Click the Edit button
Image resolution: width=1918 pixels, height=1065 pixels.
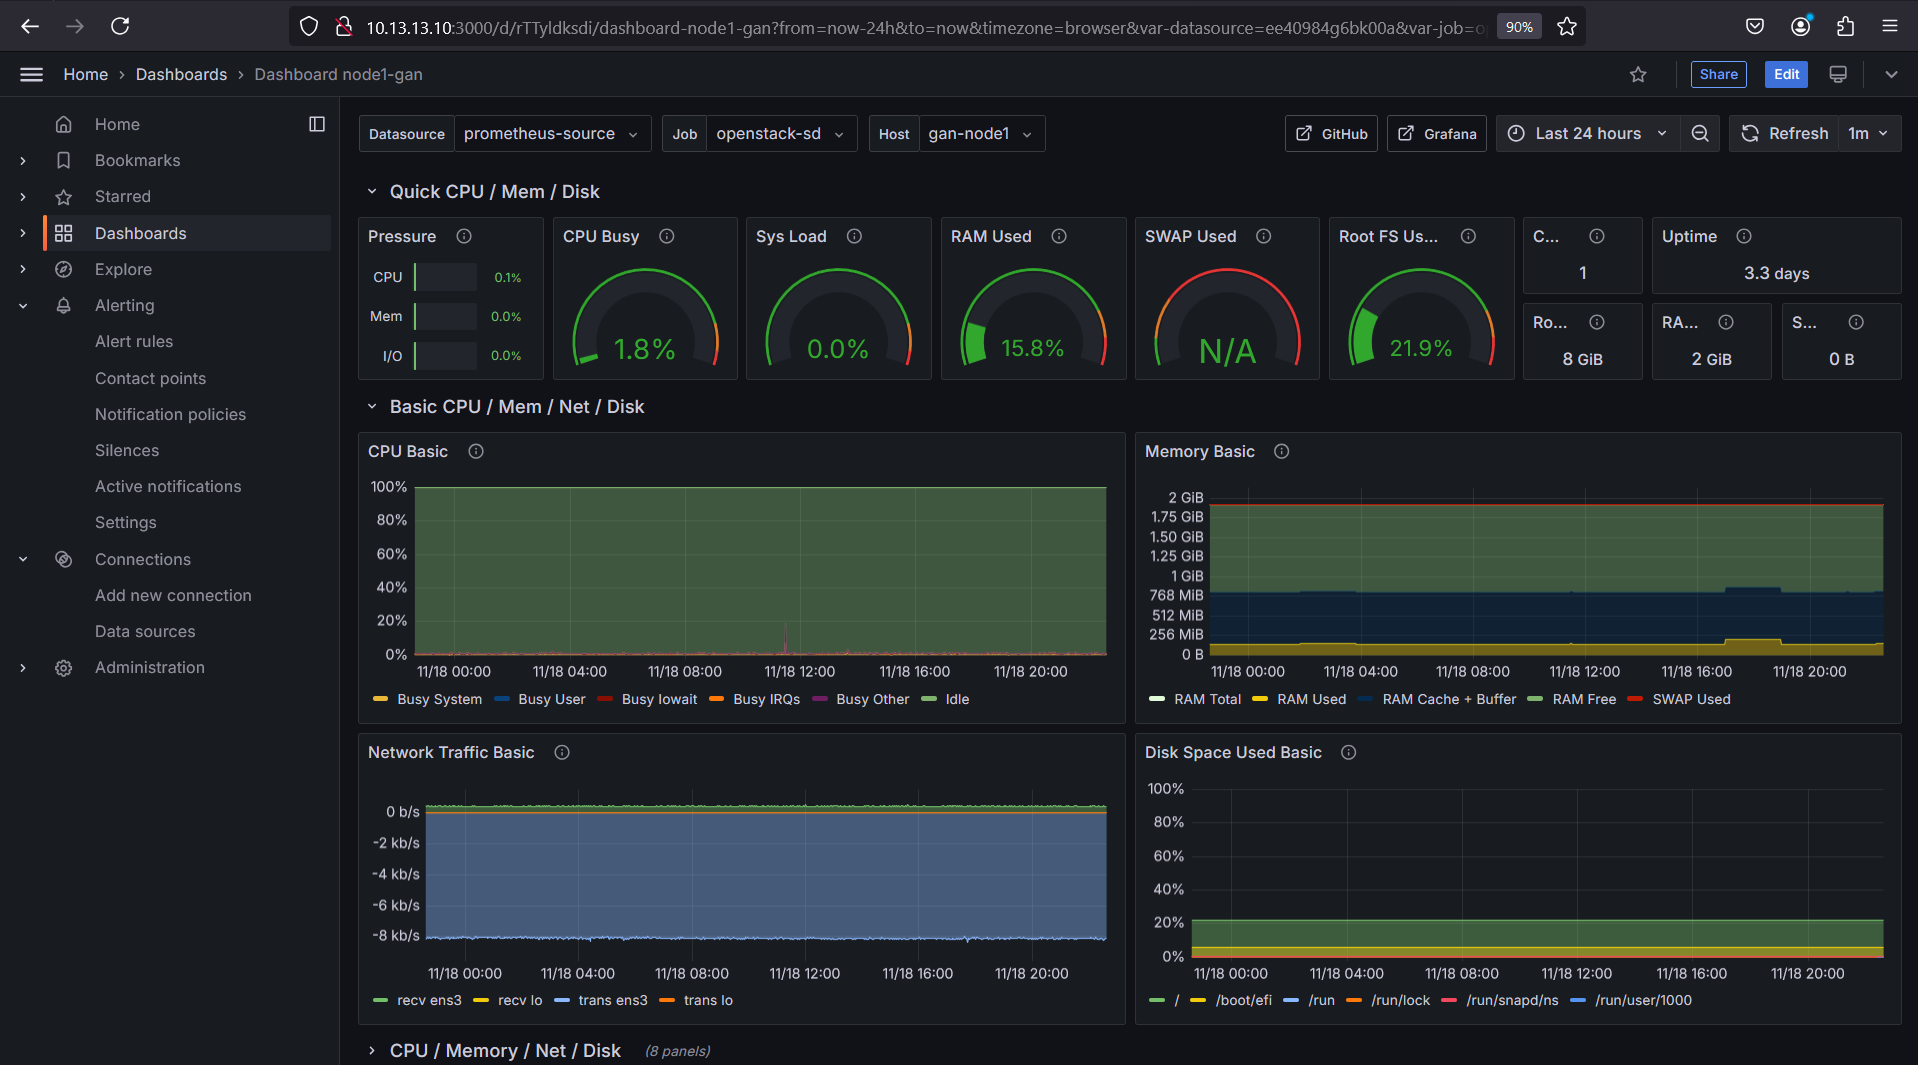pyautogui.click(x=1786, y=74)
